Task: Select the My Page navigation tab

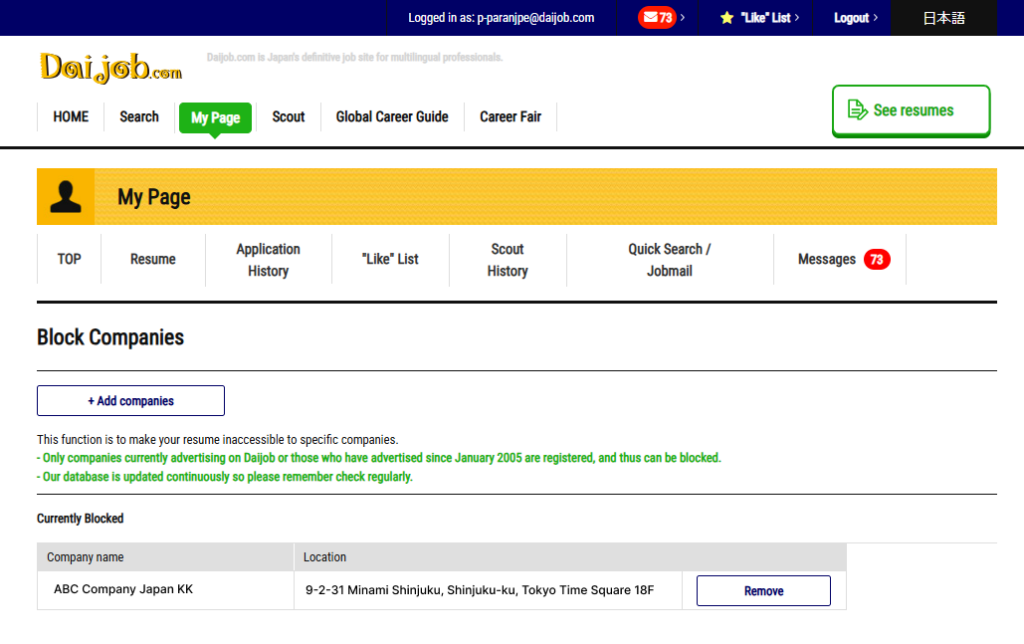Action: [x=215, y=118]
